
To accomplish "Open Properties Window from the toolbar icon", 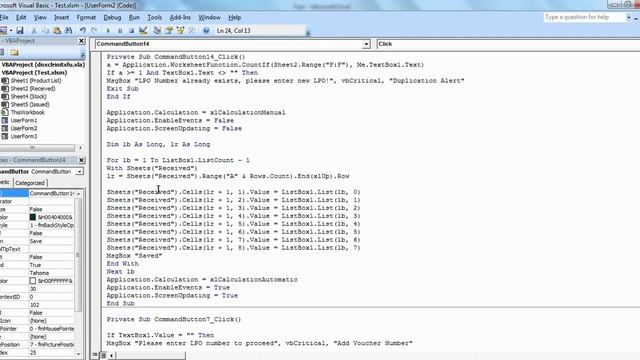I will pyautogui.click(x=169, y=31).
